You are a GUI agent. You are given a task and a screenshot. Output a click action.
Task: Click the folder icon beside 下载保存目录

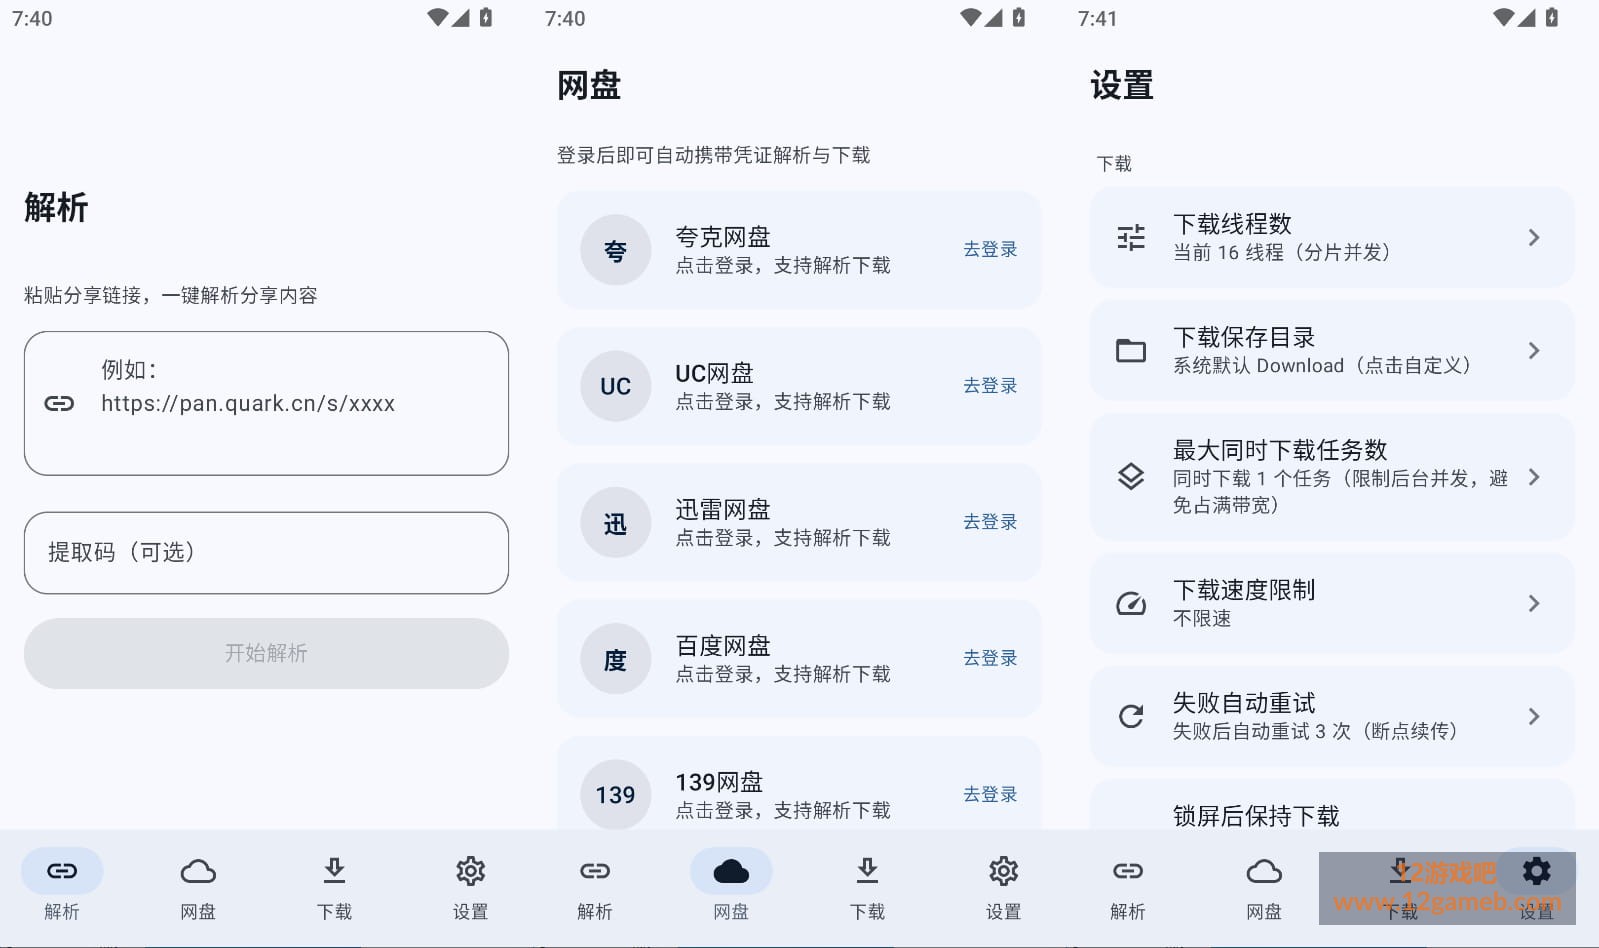1131,350
